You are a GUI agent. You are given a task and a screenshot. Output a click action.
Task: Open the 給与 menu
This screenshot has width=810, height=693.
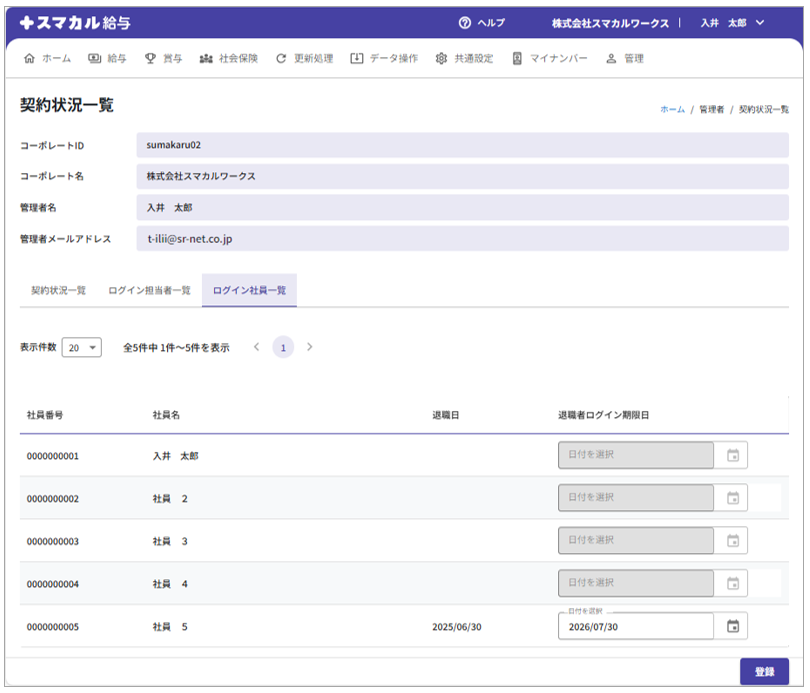tap(107, 59)
